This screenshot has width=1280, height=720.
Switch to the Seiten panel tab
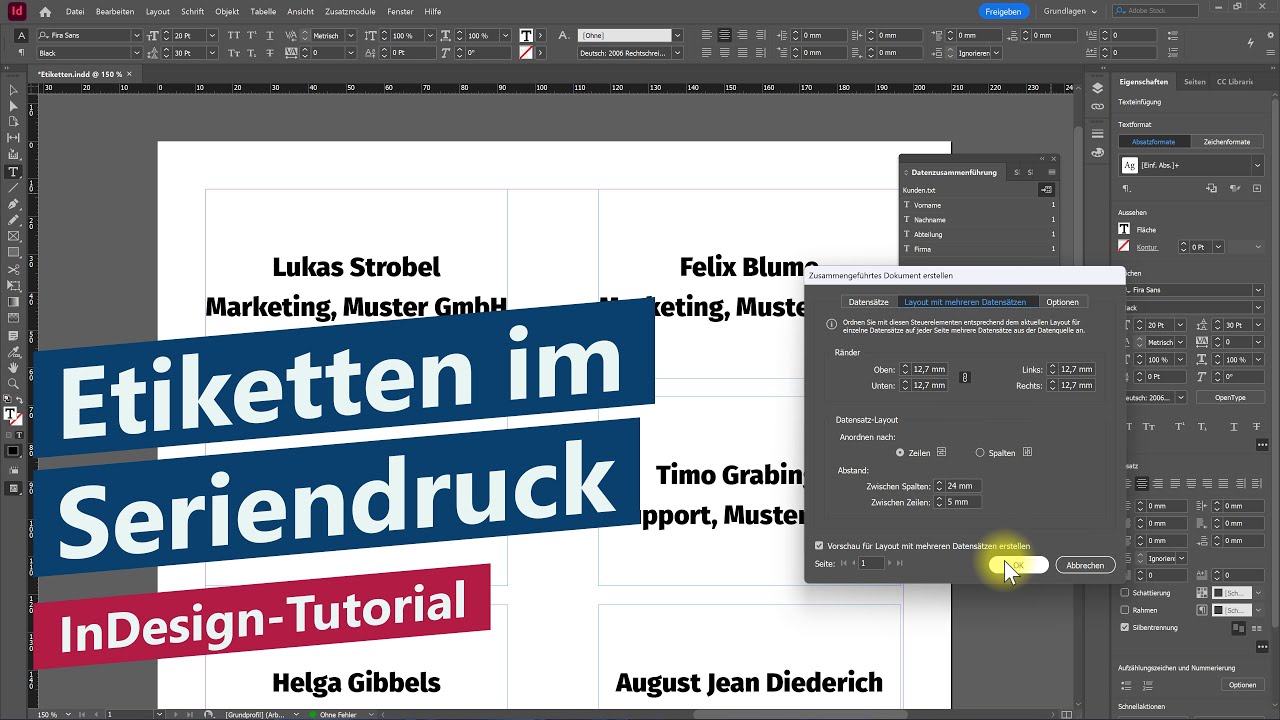pos(1194,81)
